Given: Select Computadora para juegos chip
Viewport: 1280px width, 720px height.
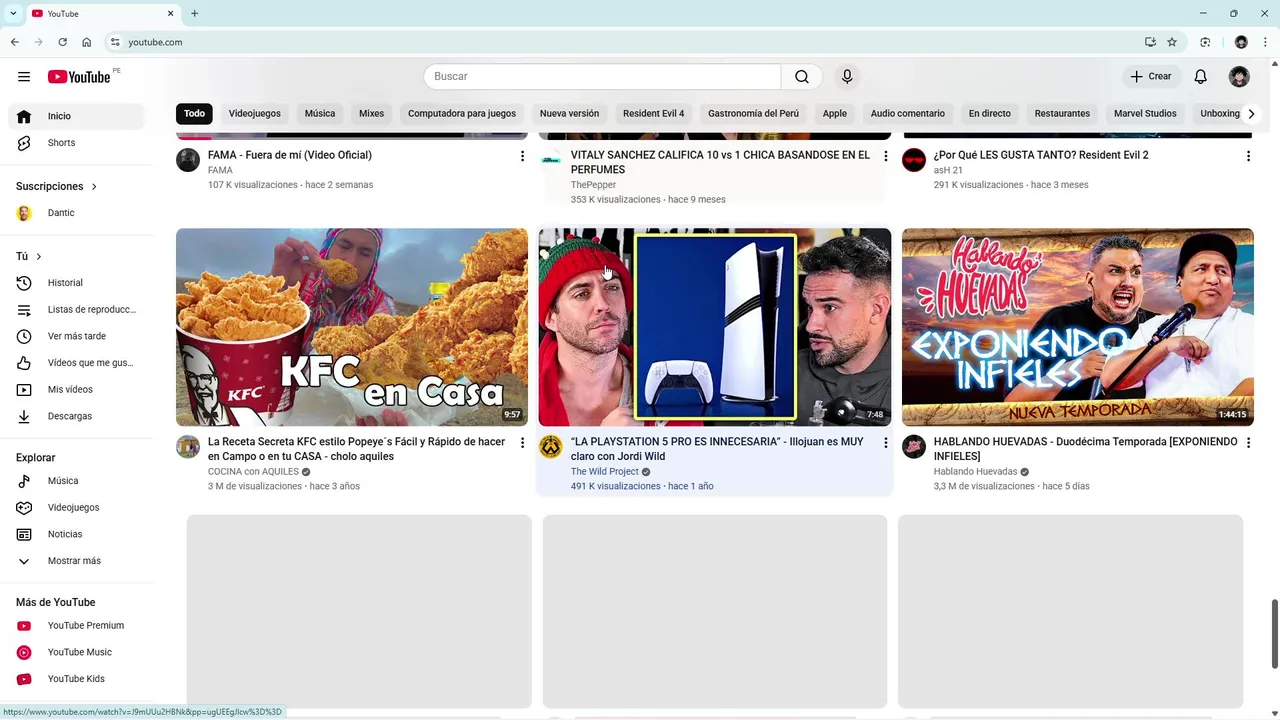Looking at the screenshot, I should click(462, 114).
